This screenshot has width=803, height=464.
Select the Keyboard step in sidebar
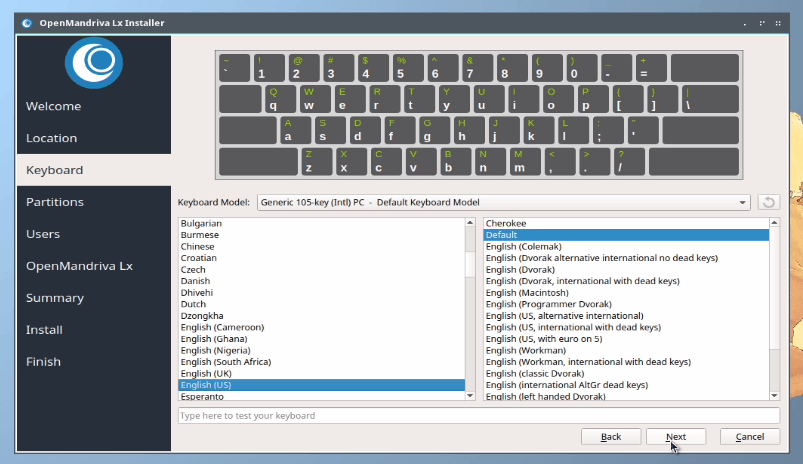pyautogui.click(x=94, y=170)
